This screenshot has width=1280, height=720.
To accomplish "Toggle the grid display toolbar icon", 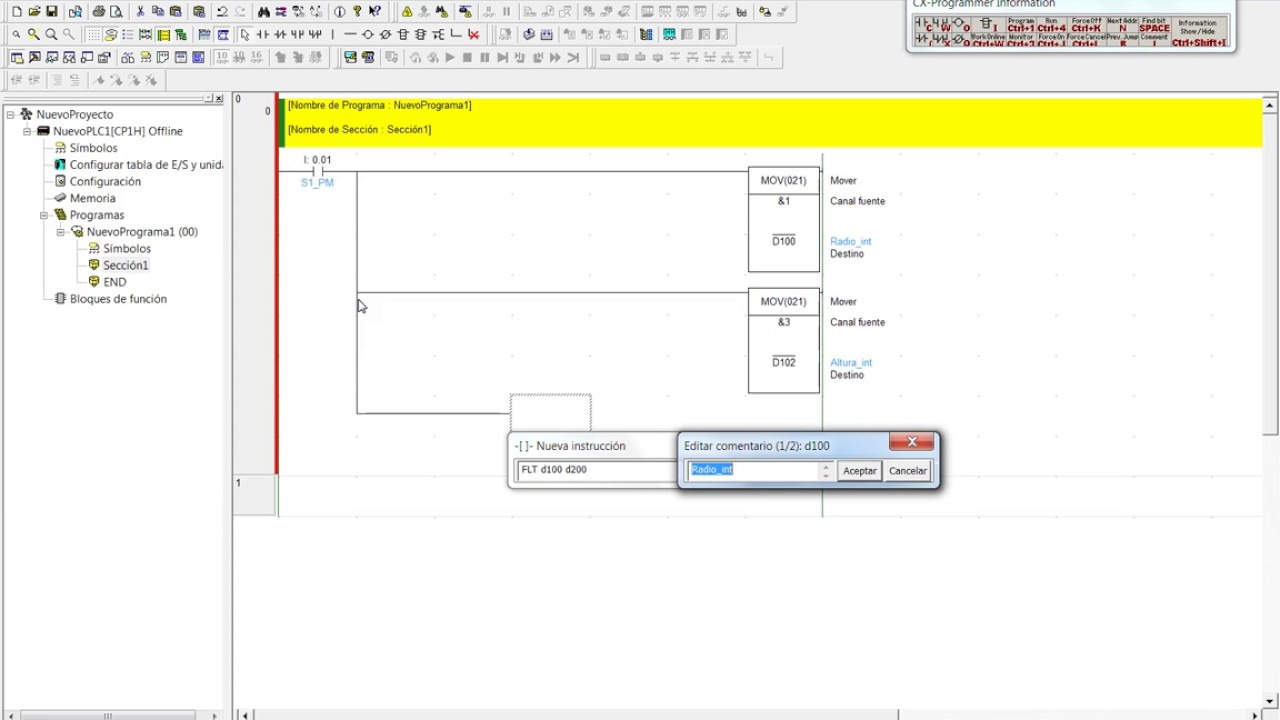I will (x=93, y=34).
